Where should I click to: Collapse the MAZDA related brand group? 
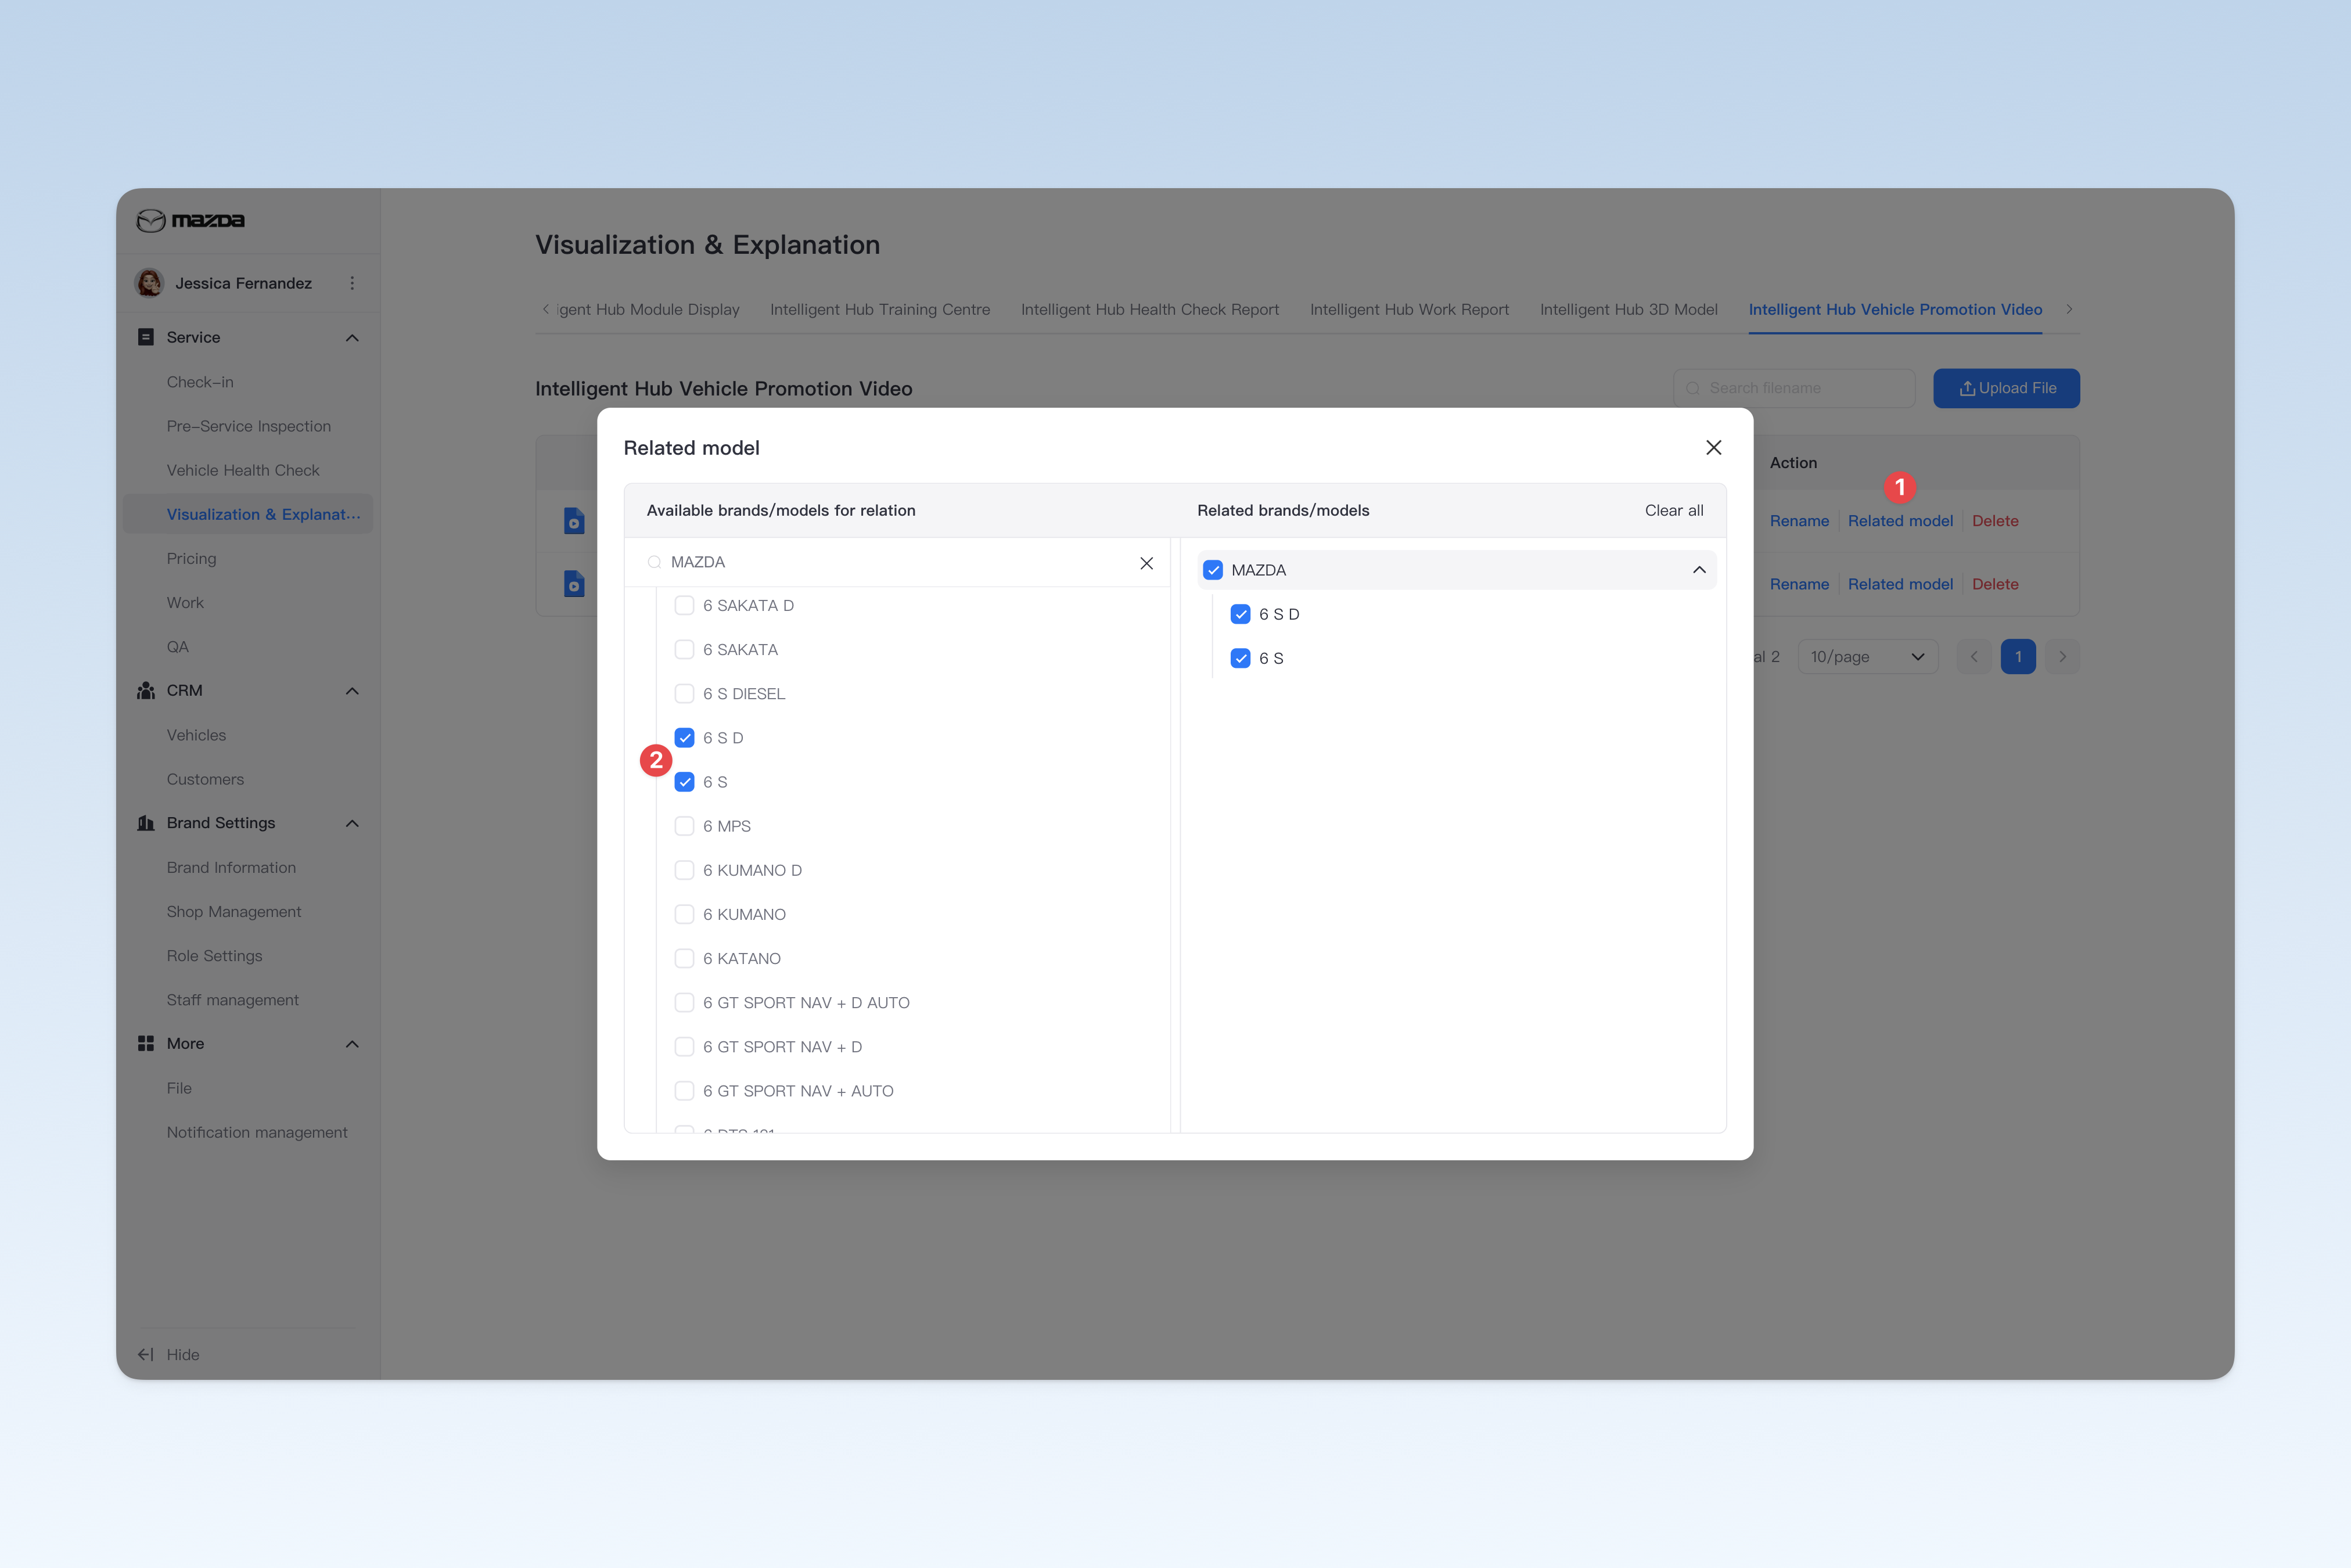click(x=1698, y=570)
